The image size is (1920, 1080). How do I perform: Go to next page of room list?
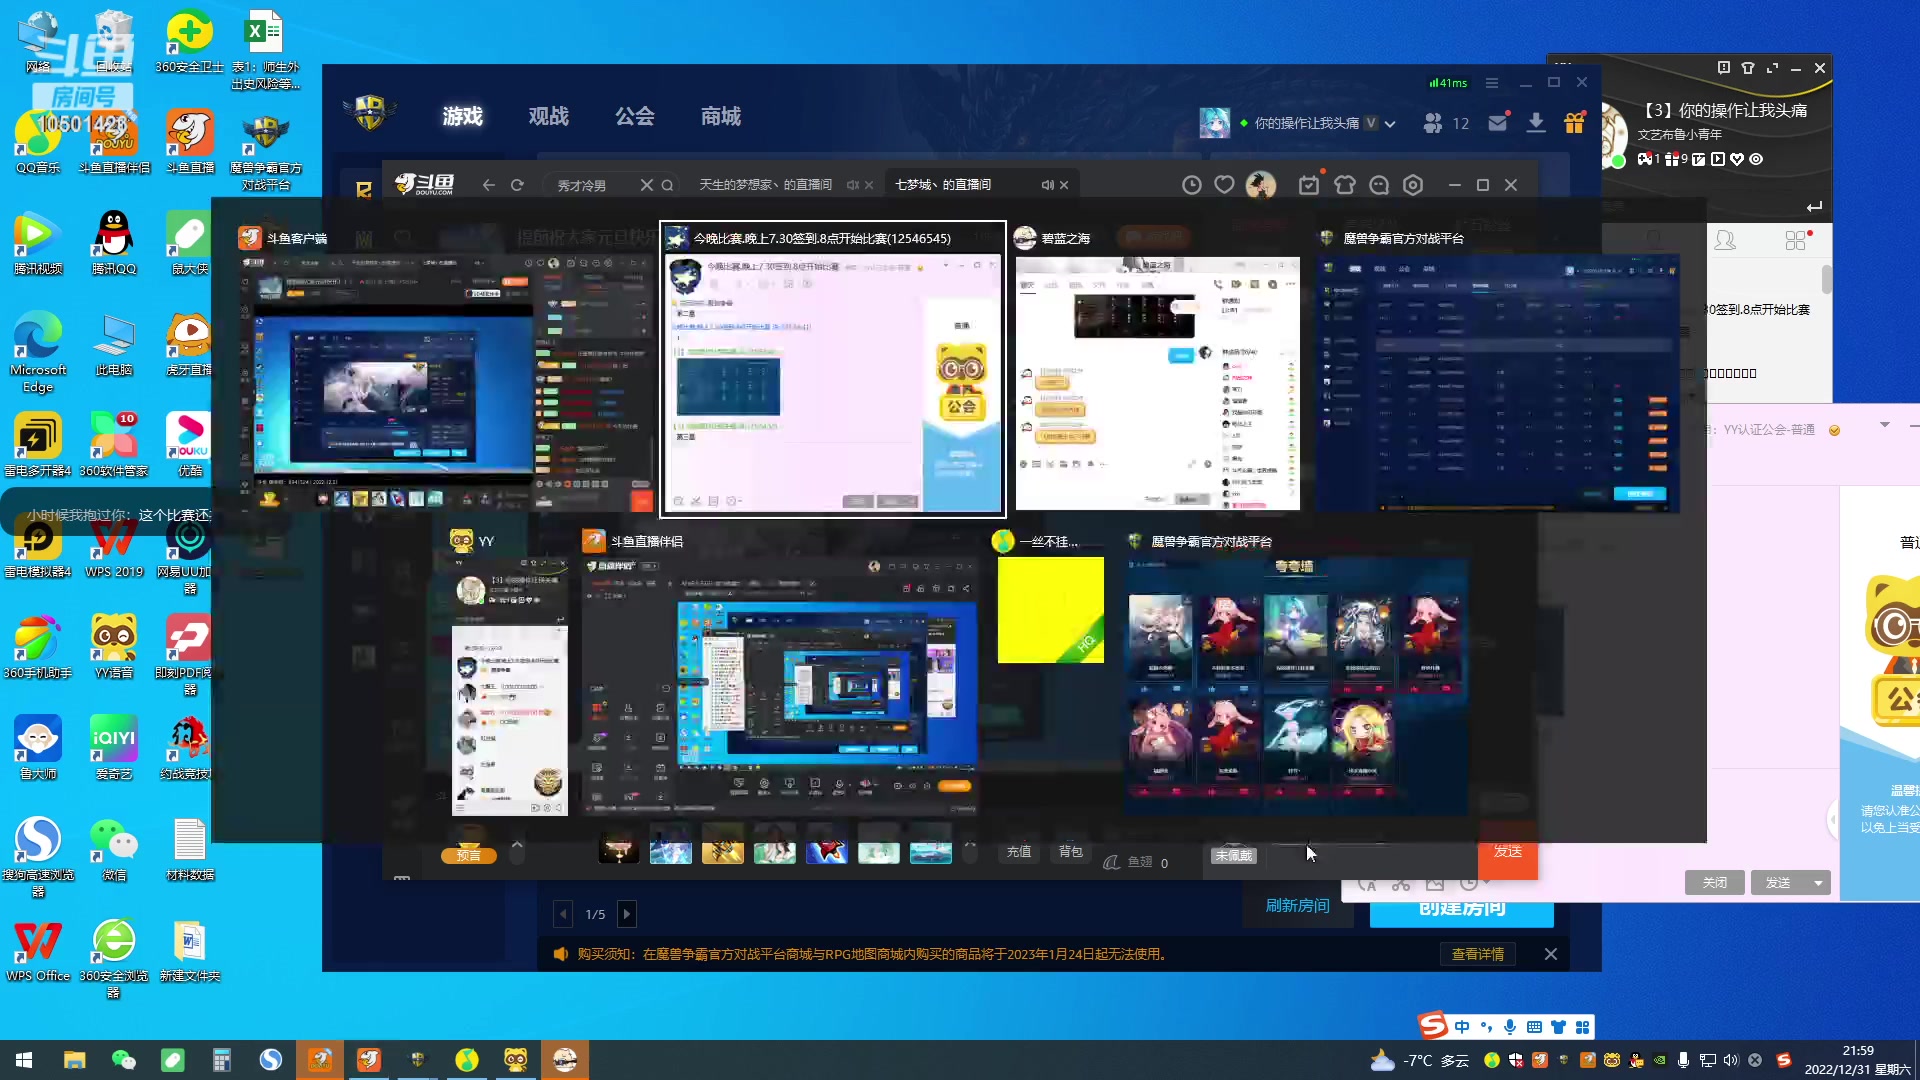[627, 913]
